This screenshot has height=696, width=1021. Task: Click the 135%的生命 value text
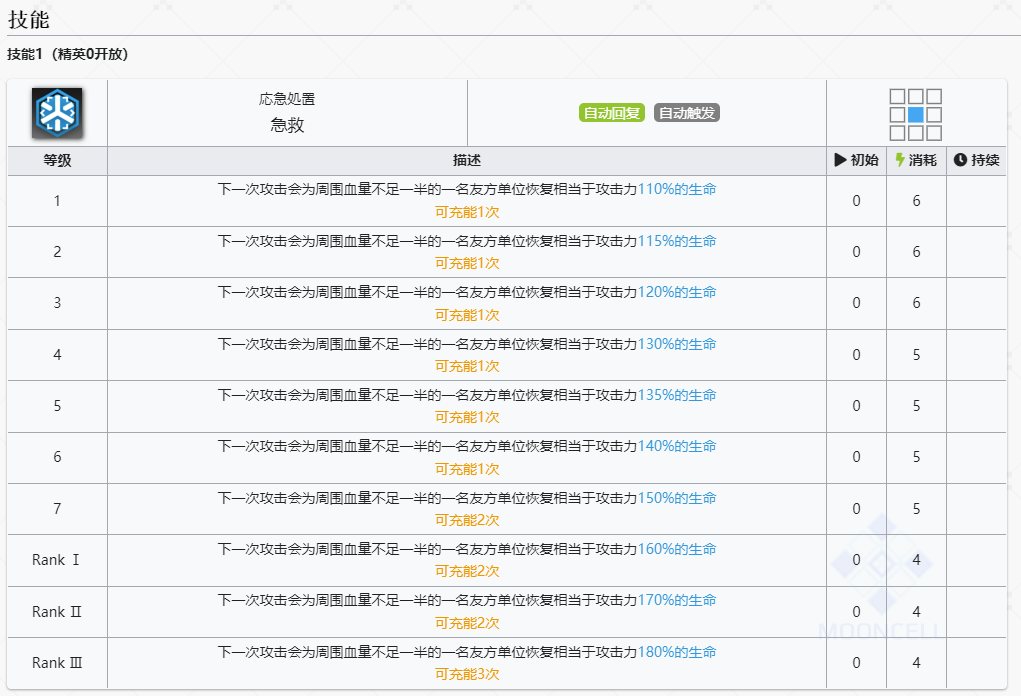pos(677,395)
